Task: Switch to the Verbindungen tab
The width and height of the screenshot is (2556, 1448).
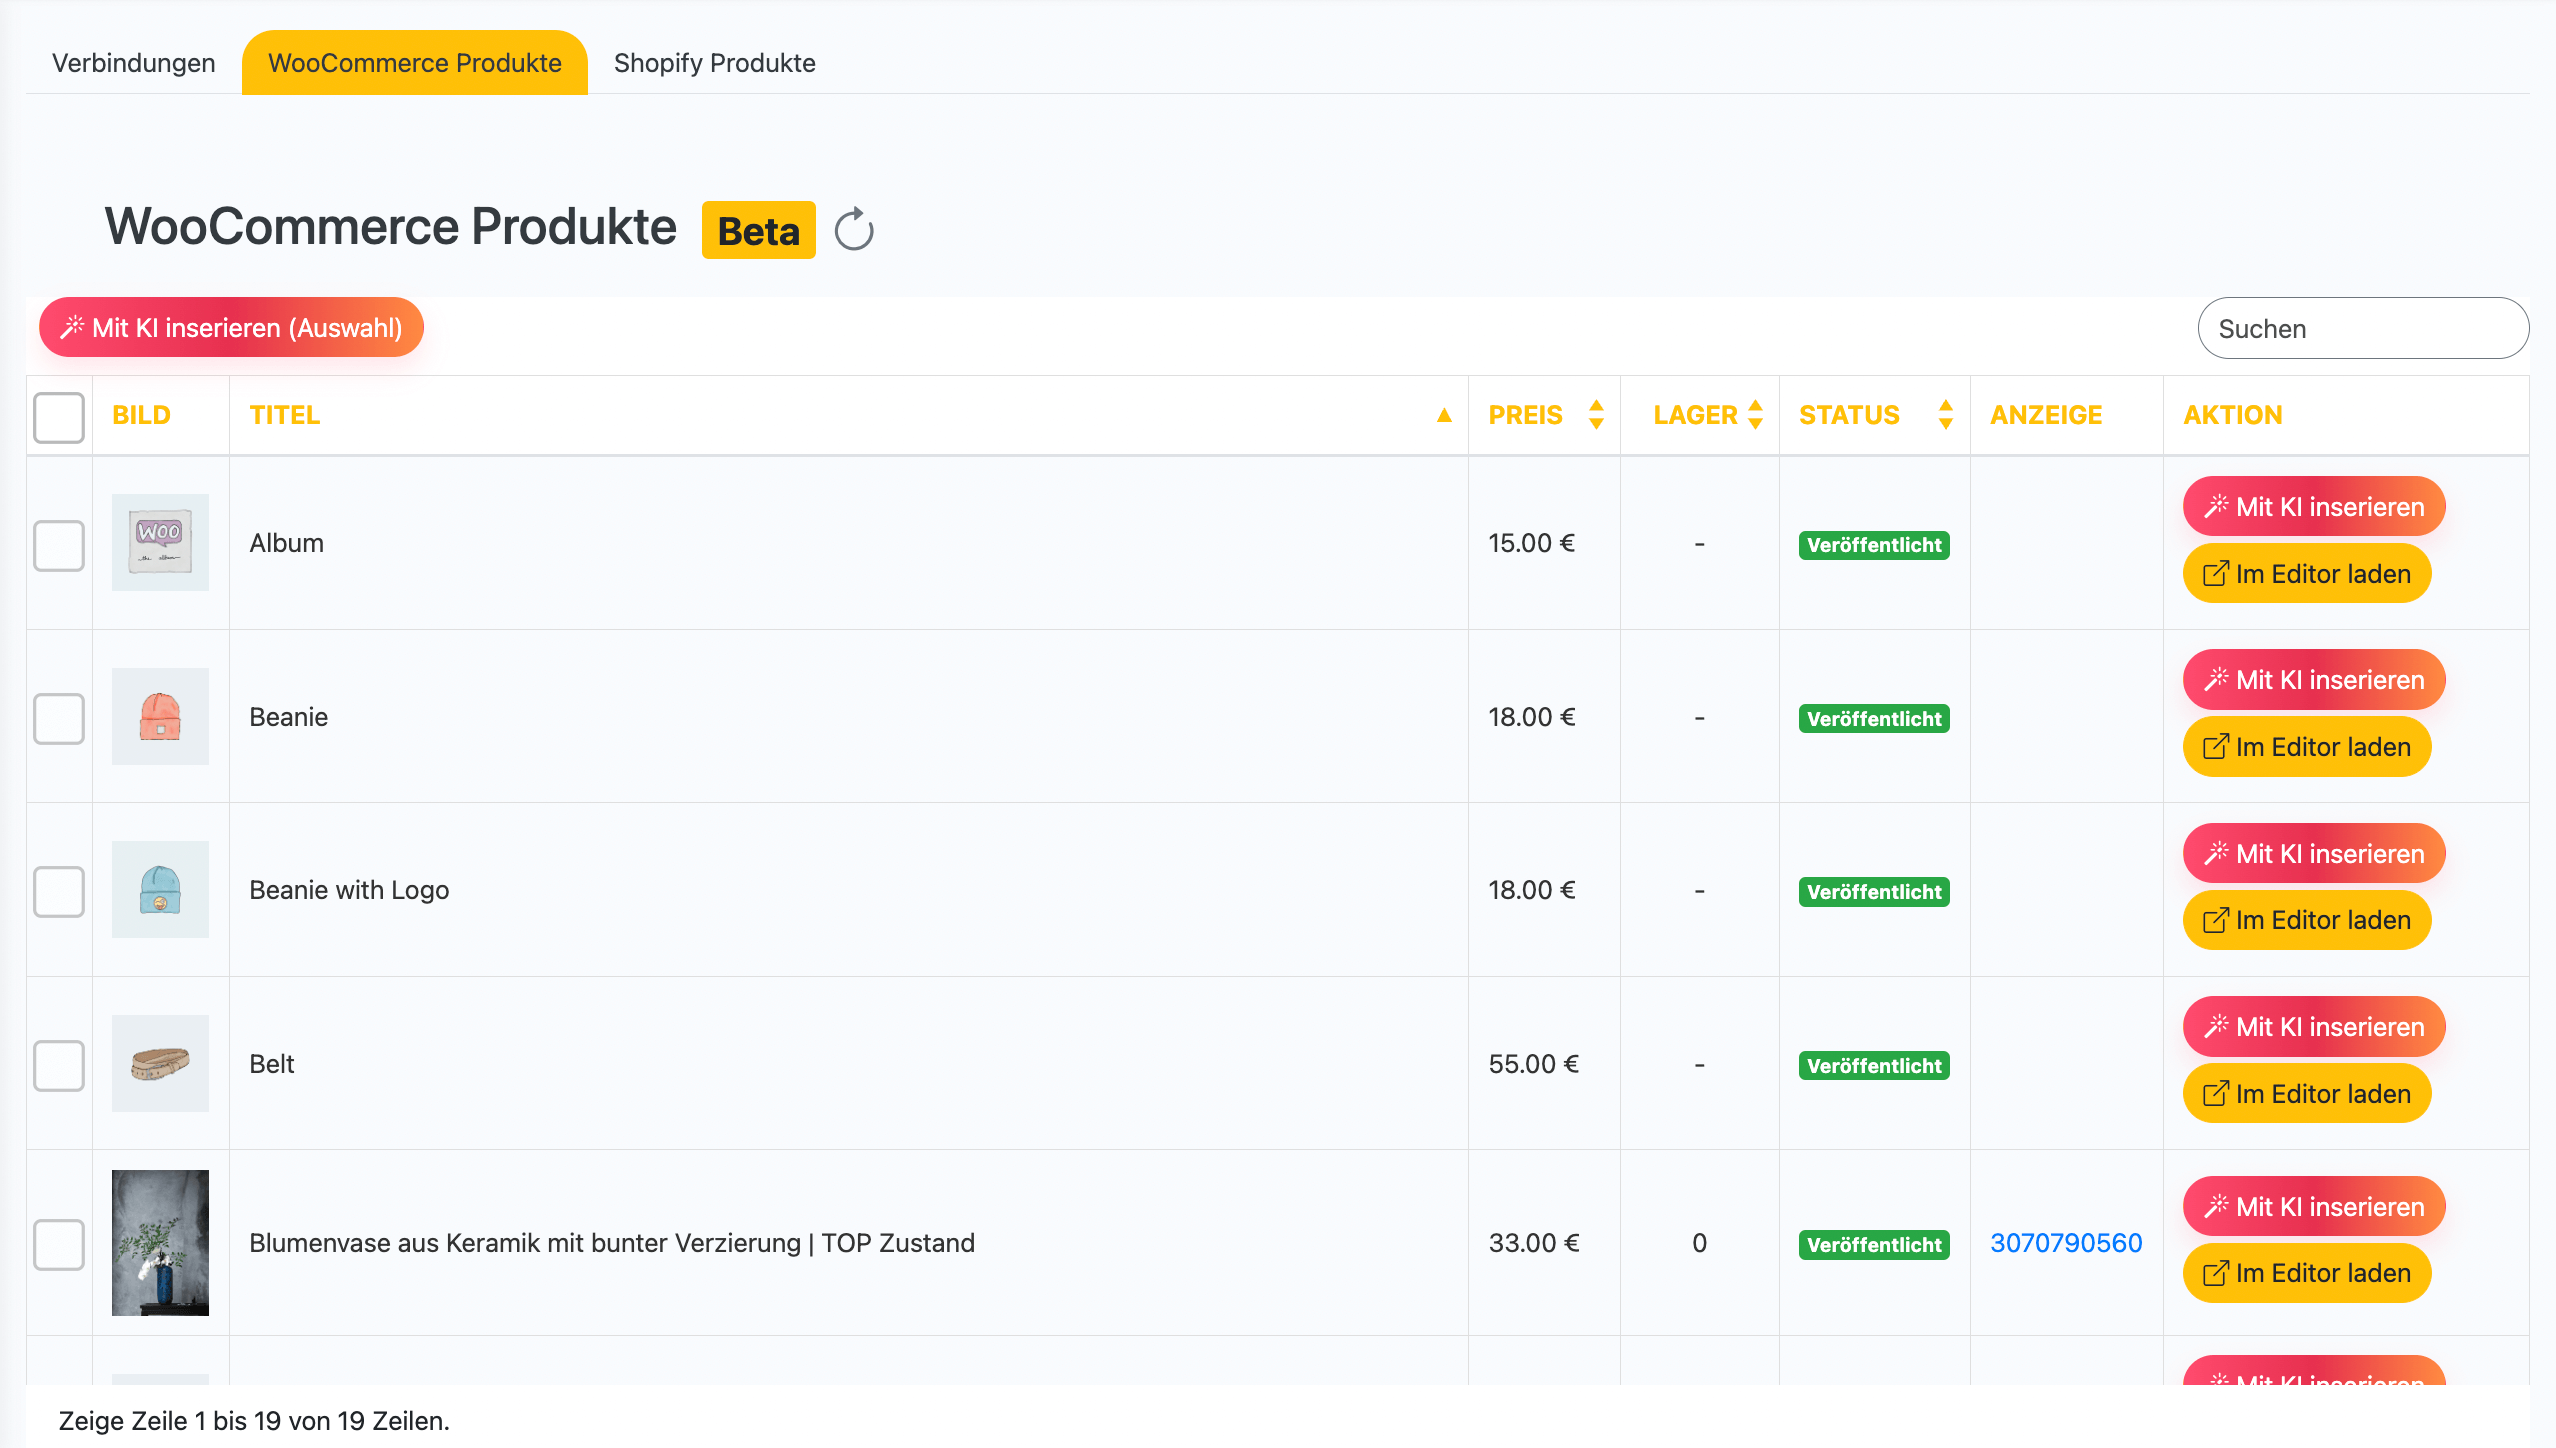Action: point(134,63)
